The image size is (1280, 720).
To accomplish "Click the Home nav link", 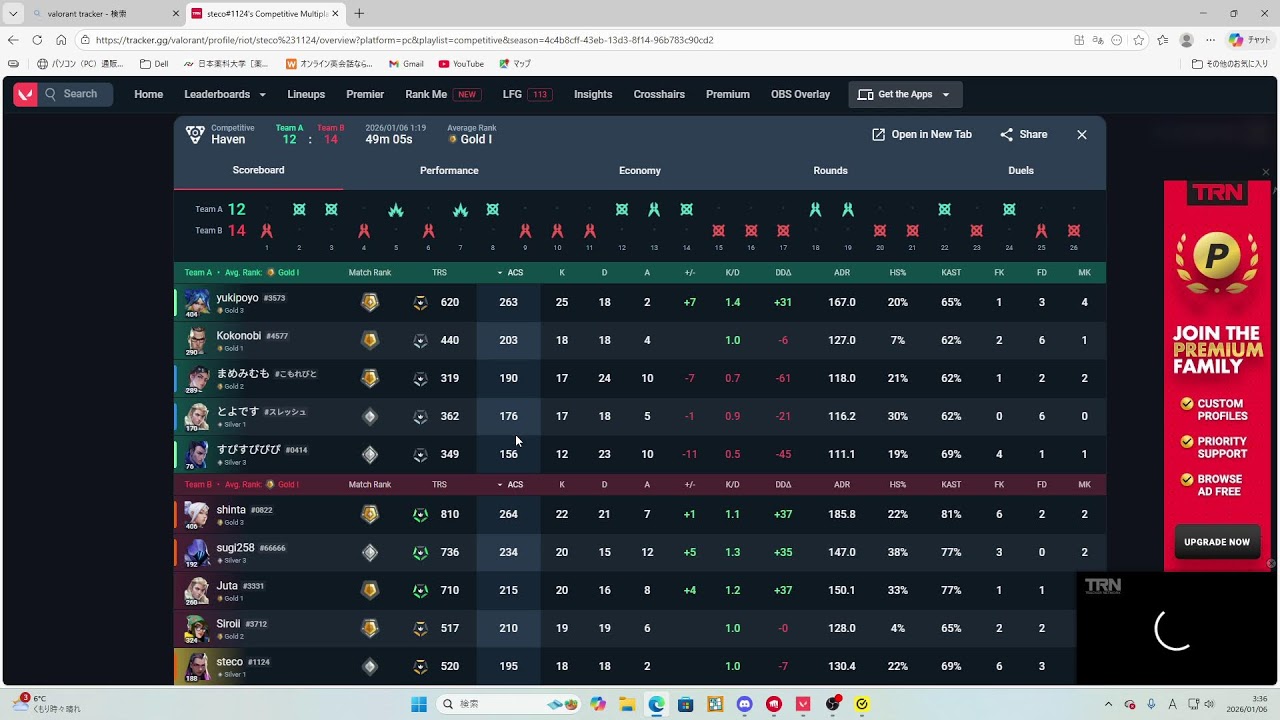I will pos(148,94).
